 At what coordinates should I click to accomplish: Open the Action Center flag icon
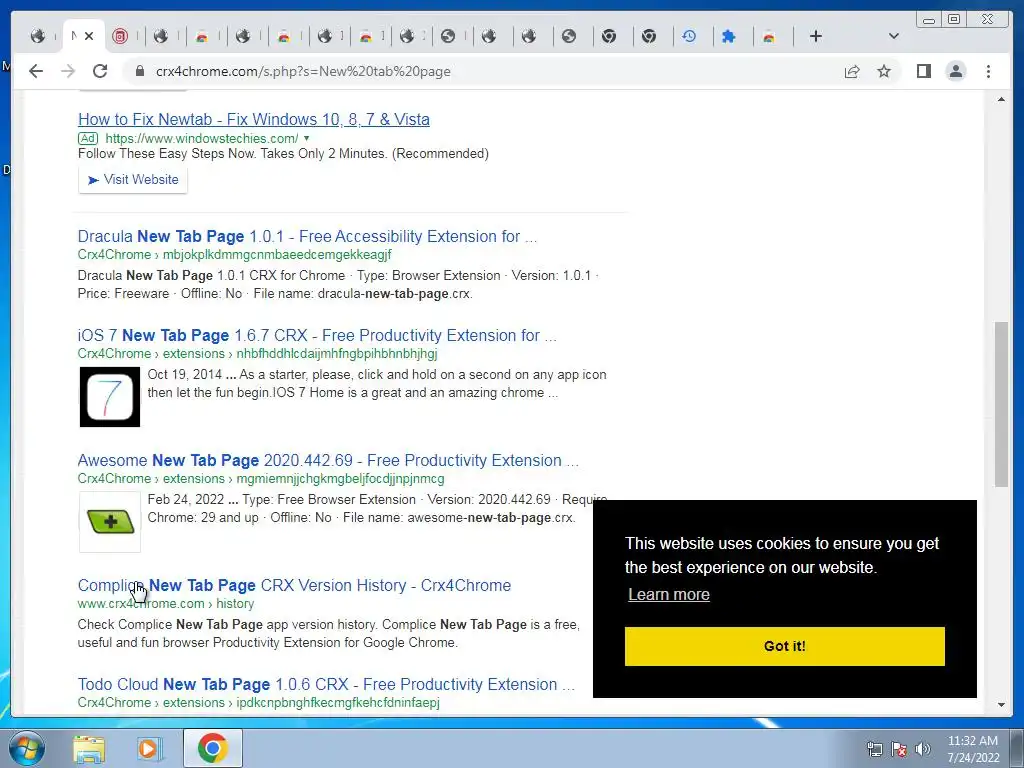pos(899,749)
